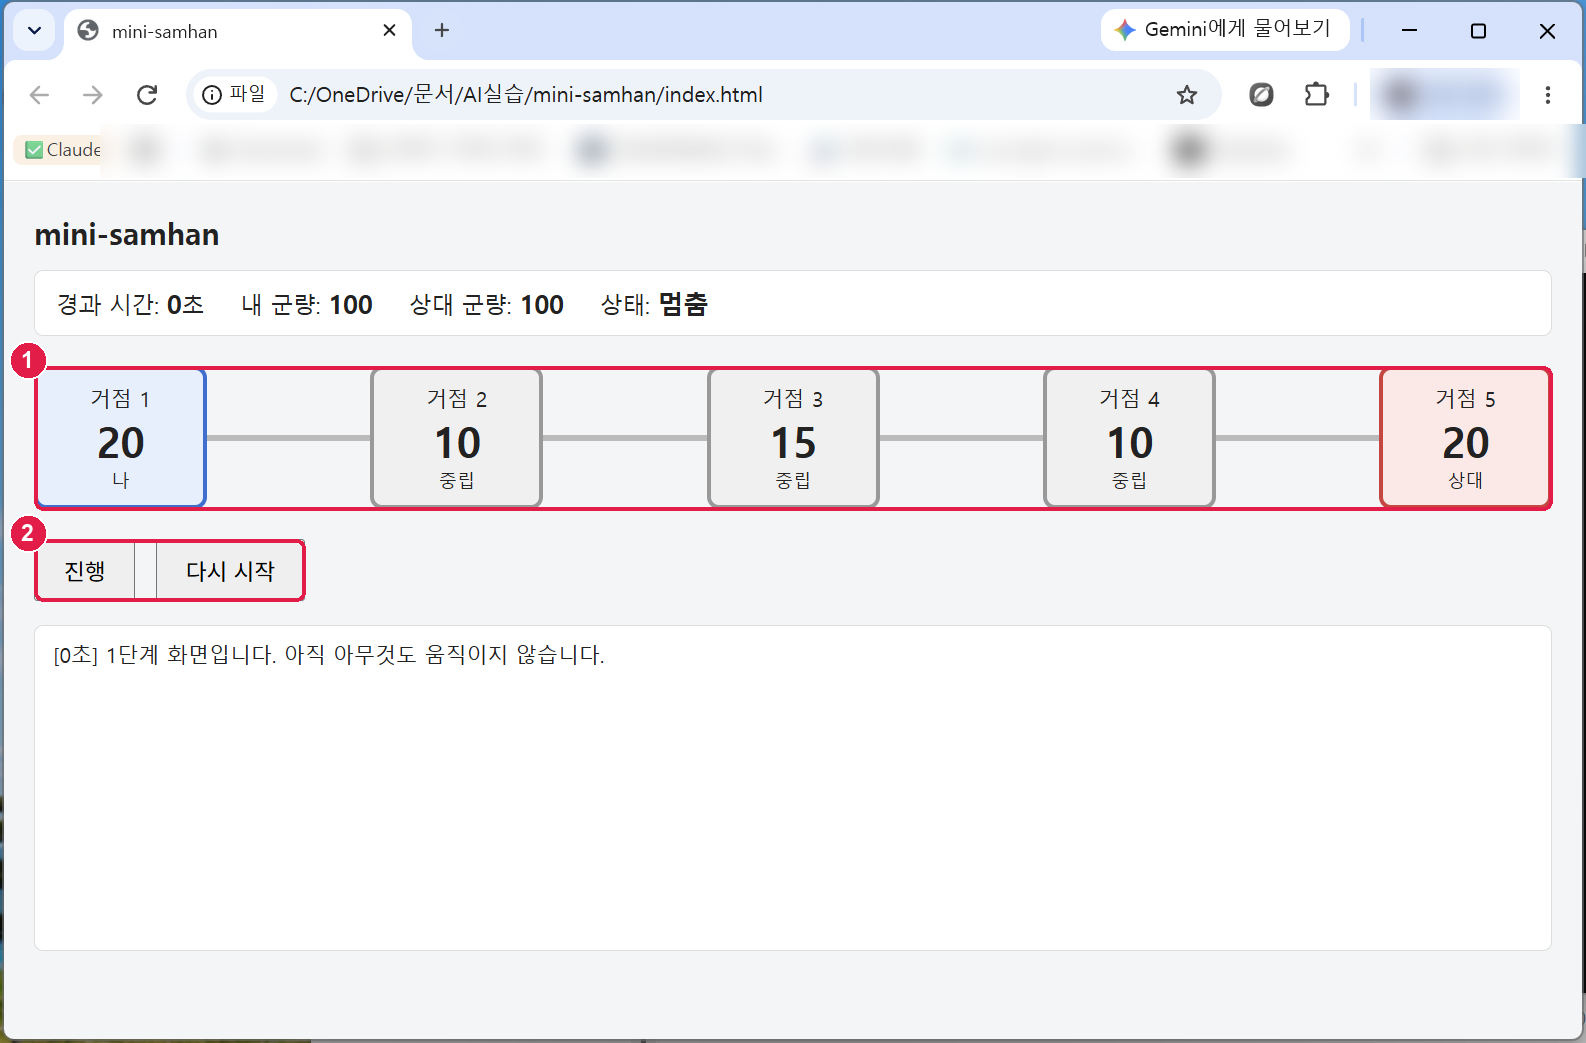Open the Chrome three-dot menu
The image size is (1586, 1043).
[1547, 95]
